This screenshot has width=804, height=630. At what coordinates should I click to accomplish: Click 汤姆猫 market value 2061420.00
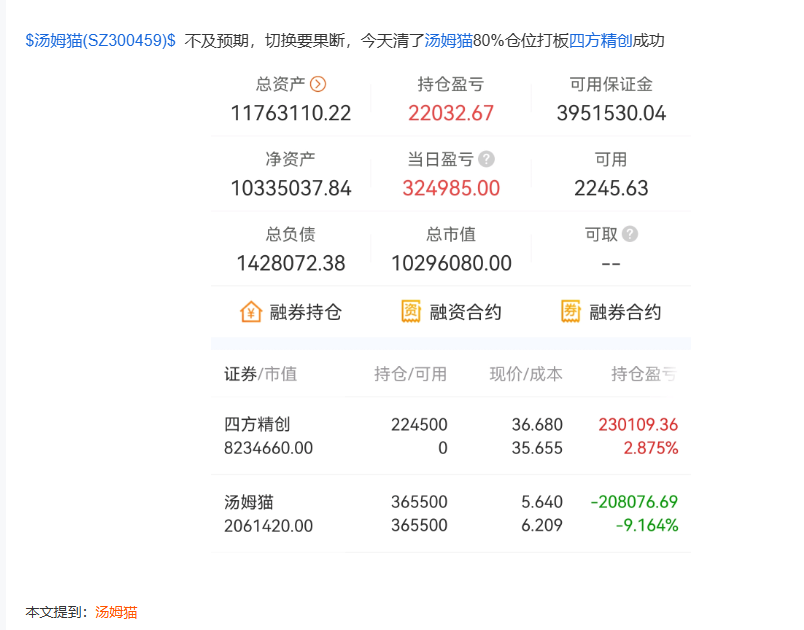coord(268,525)
